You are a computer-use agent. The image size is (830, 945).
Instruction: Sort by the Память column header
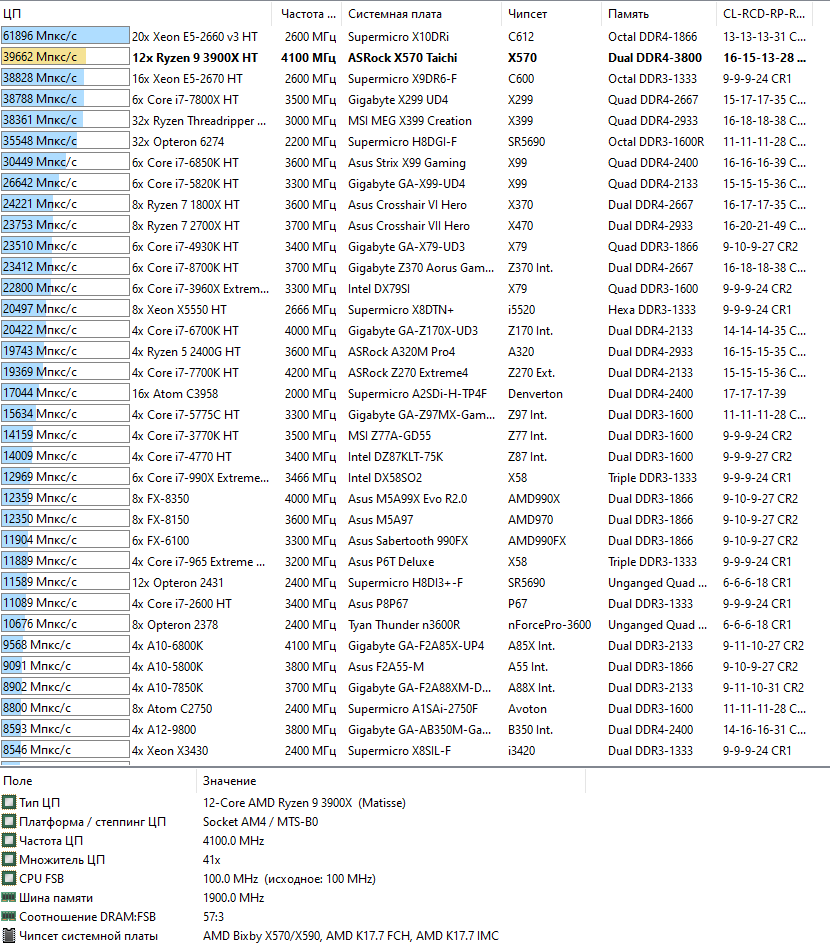click(x=659, y=13)
